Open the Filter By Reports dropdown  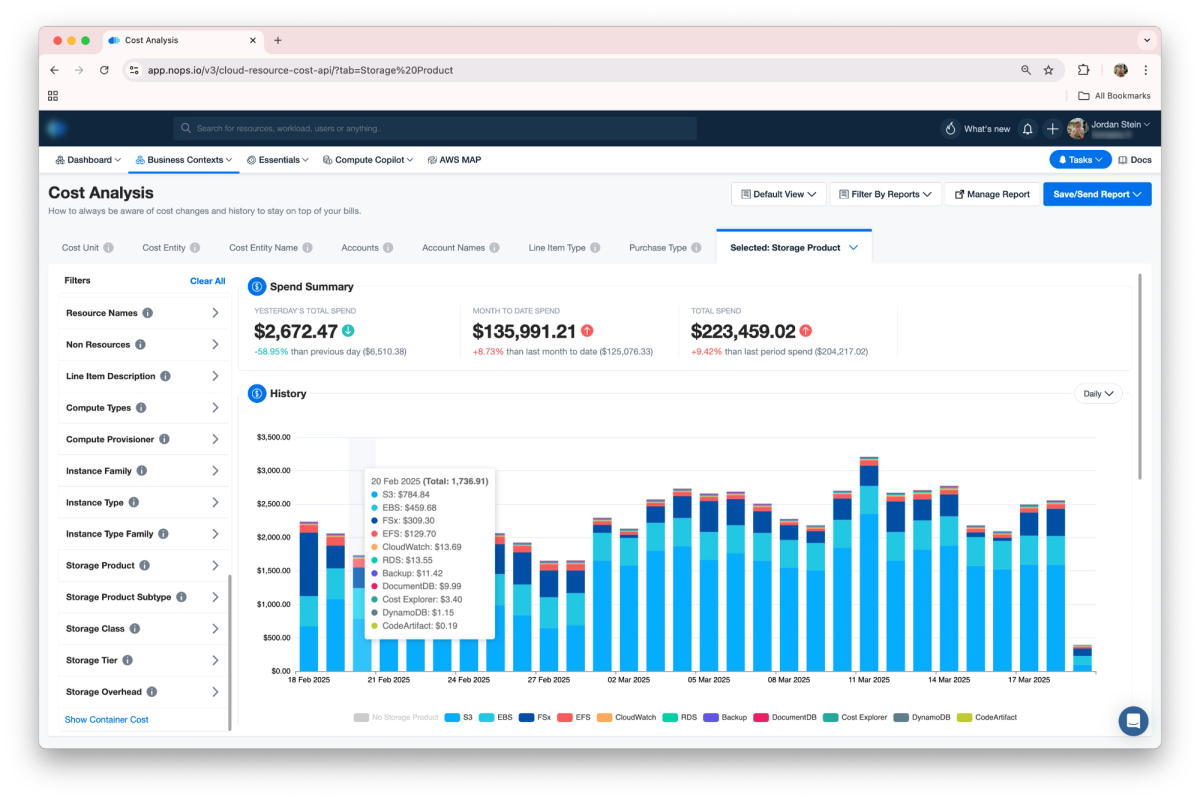tap(885, 194)
